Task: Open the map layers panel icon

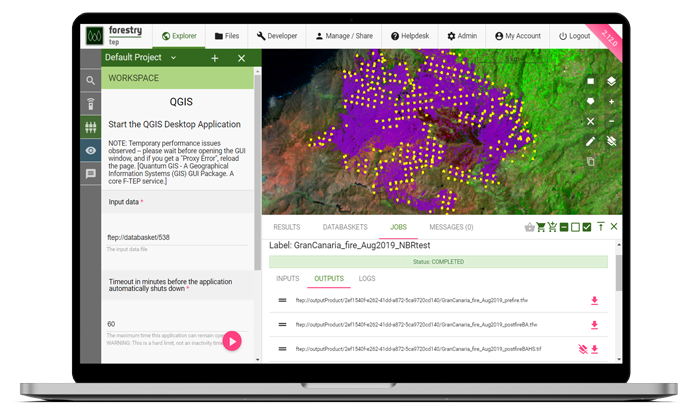Action: [611, 82]
